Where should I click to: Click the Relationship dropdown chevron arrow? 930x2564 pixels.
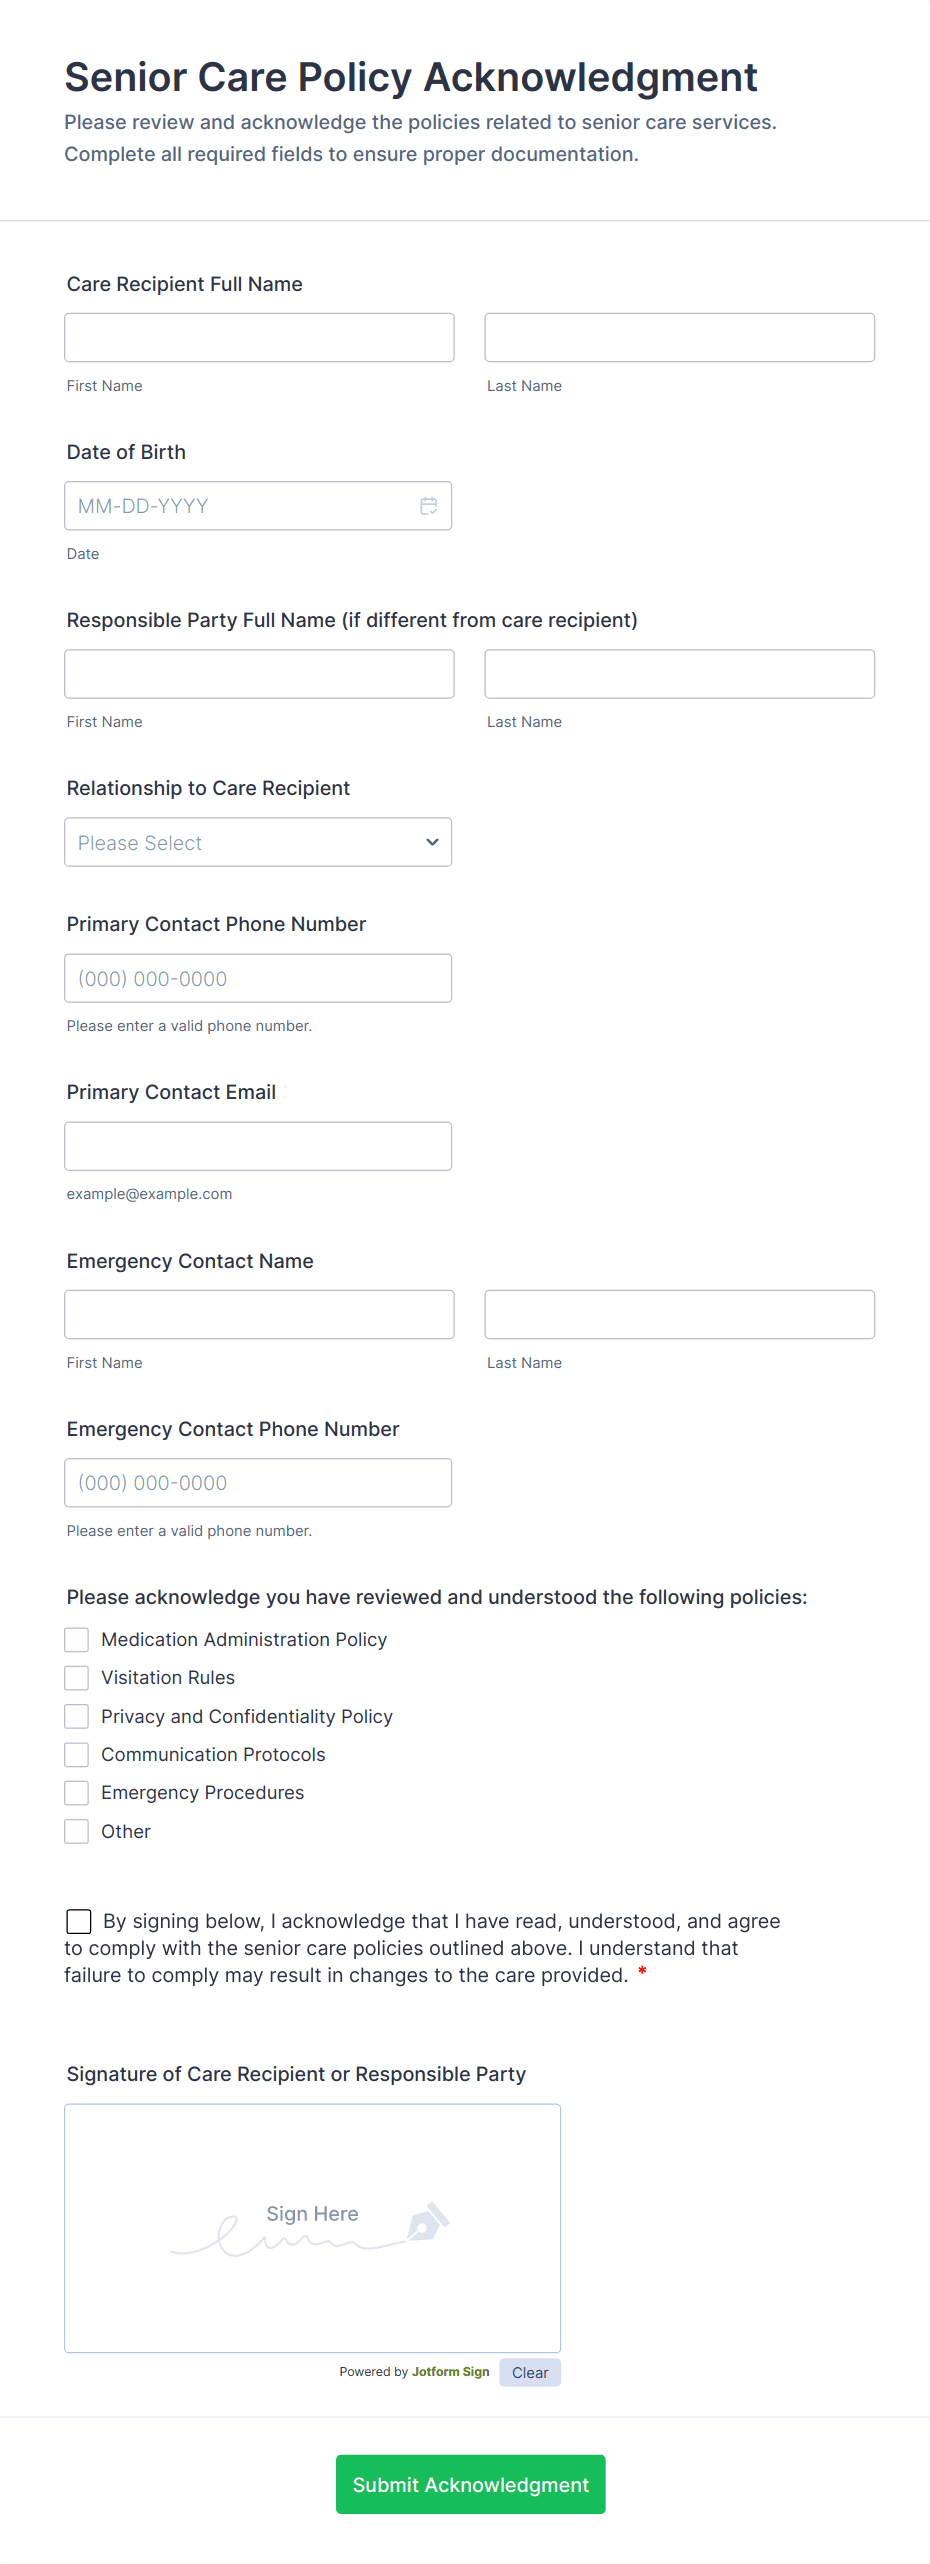pyautogui.click(x=432, y=842)
